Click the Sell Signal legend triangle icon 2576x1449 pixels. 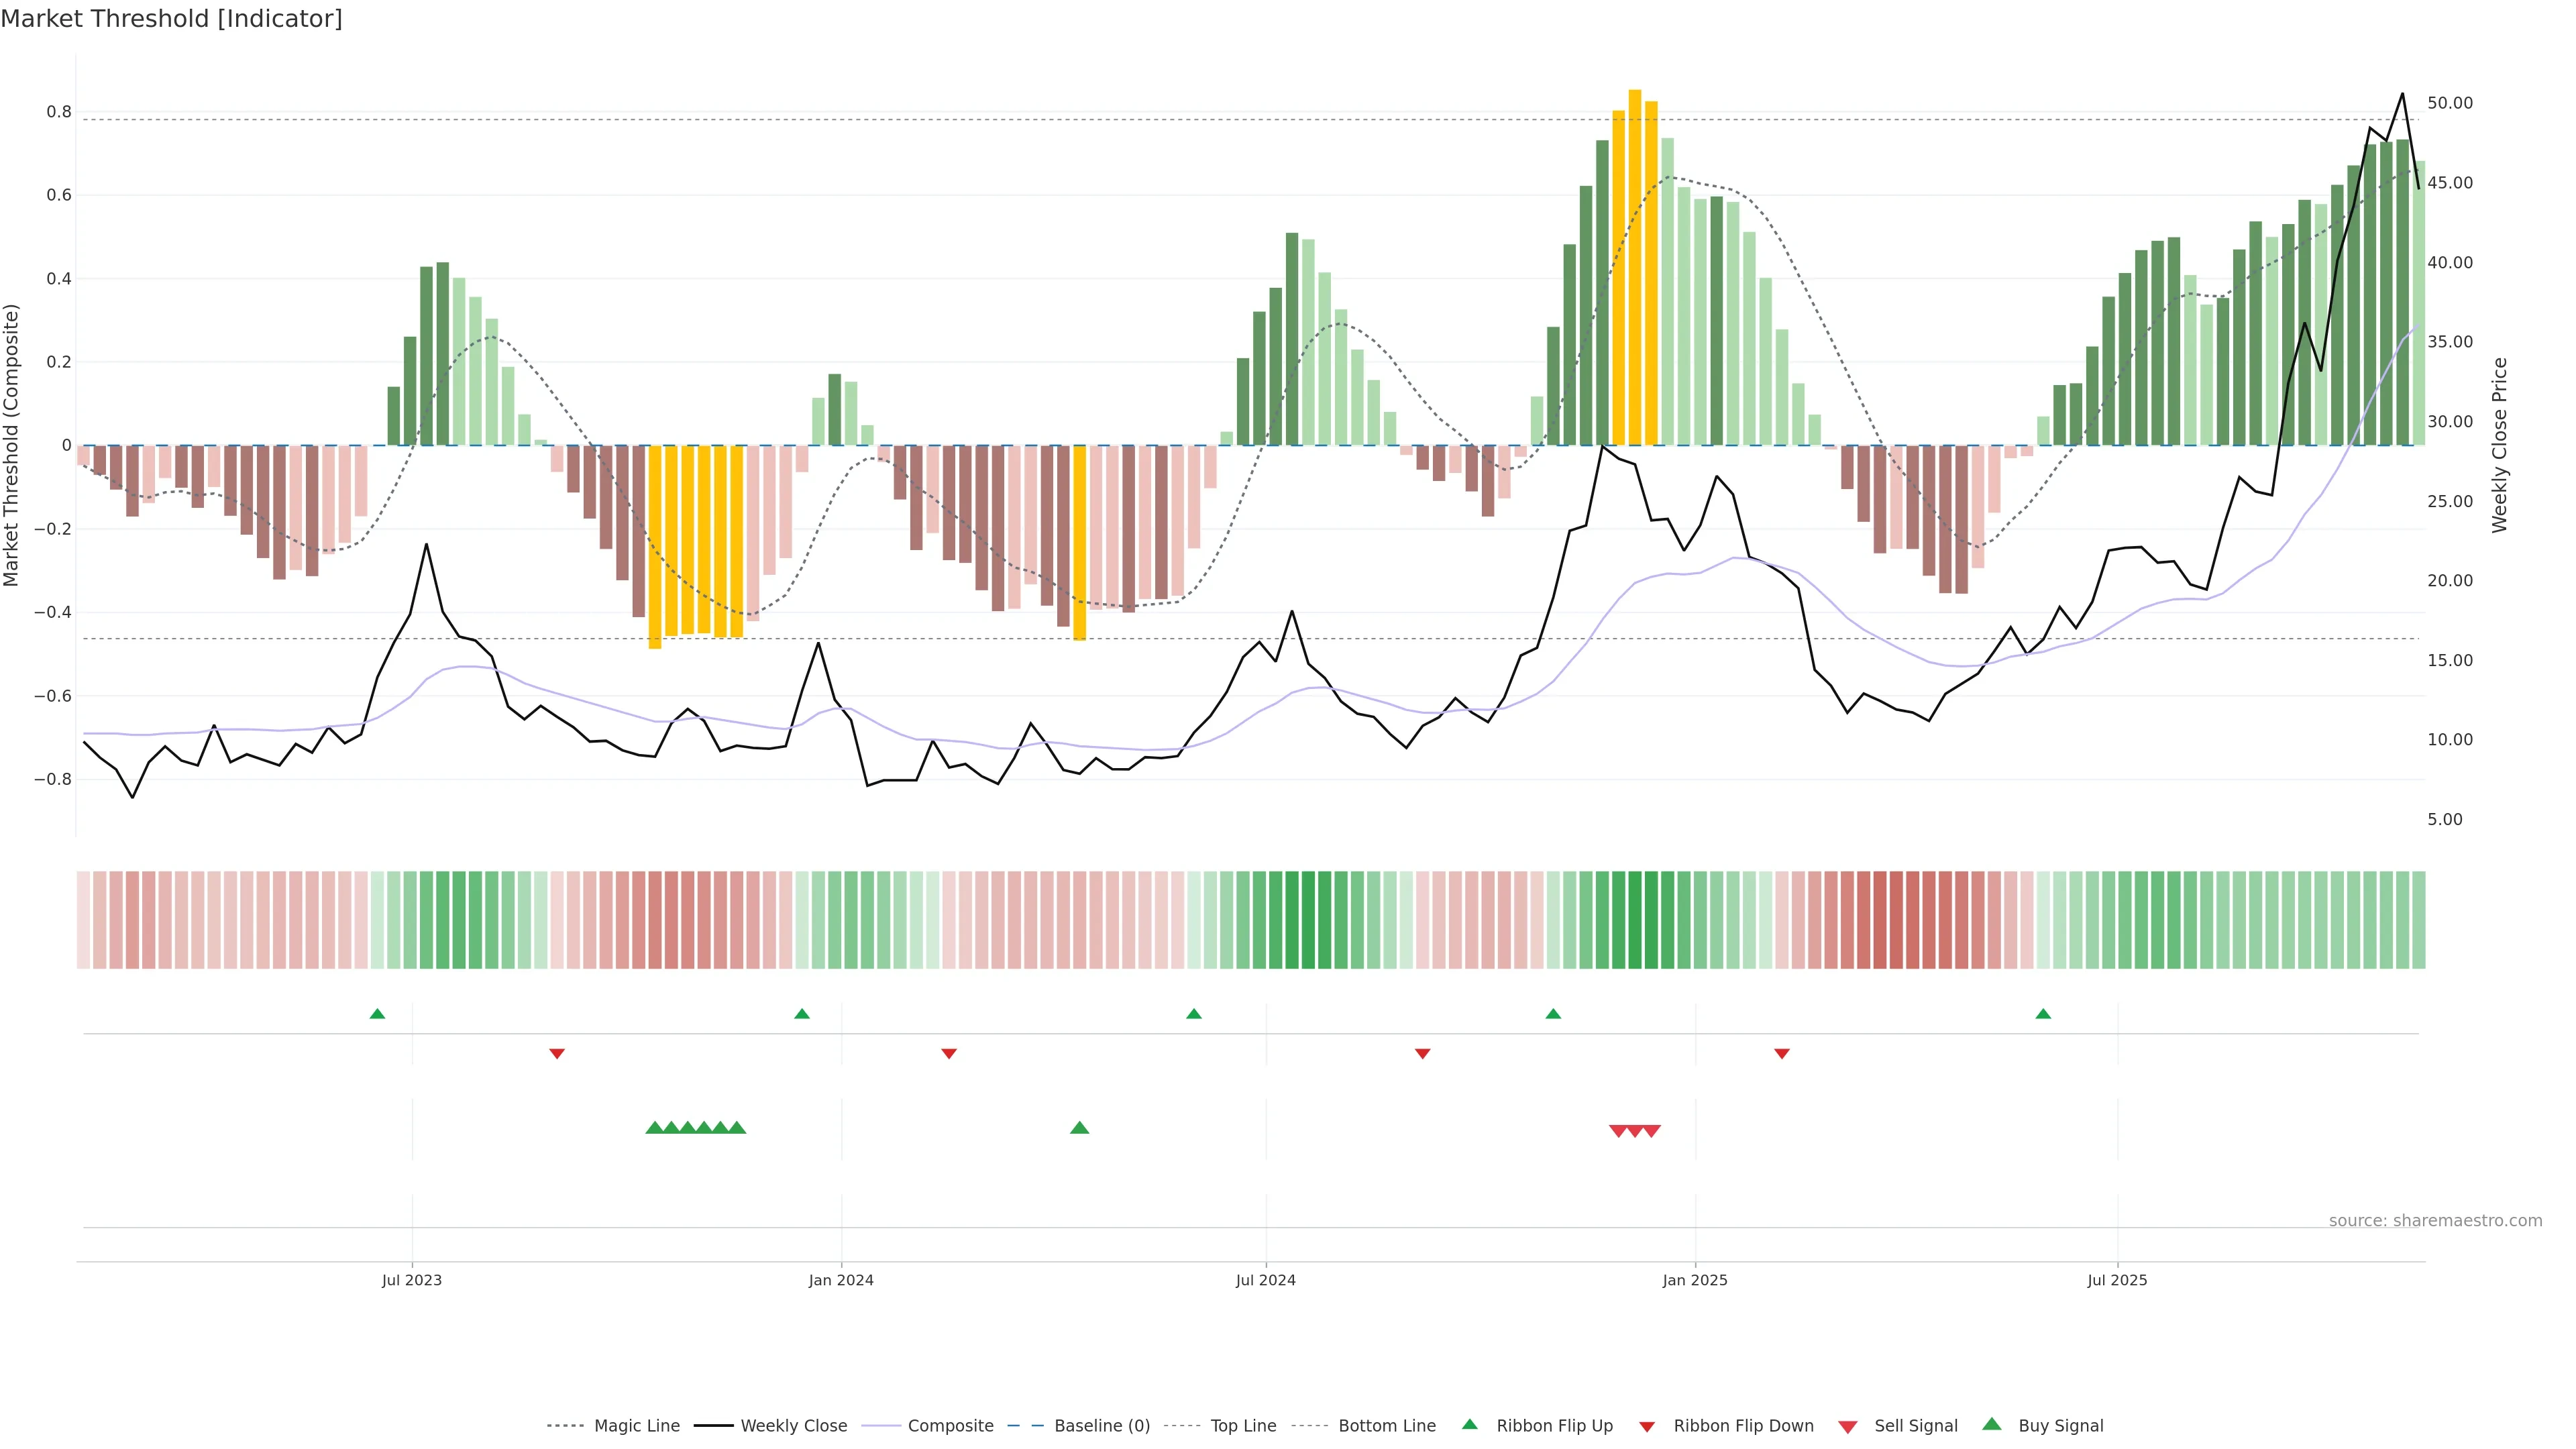click(1848, 1426)
